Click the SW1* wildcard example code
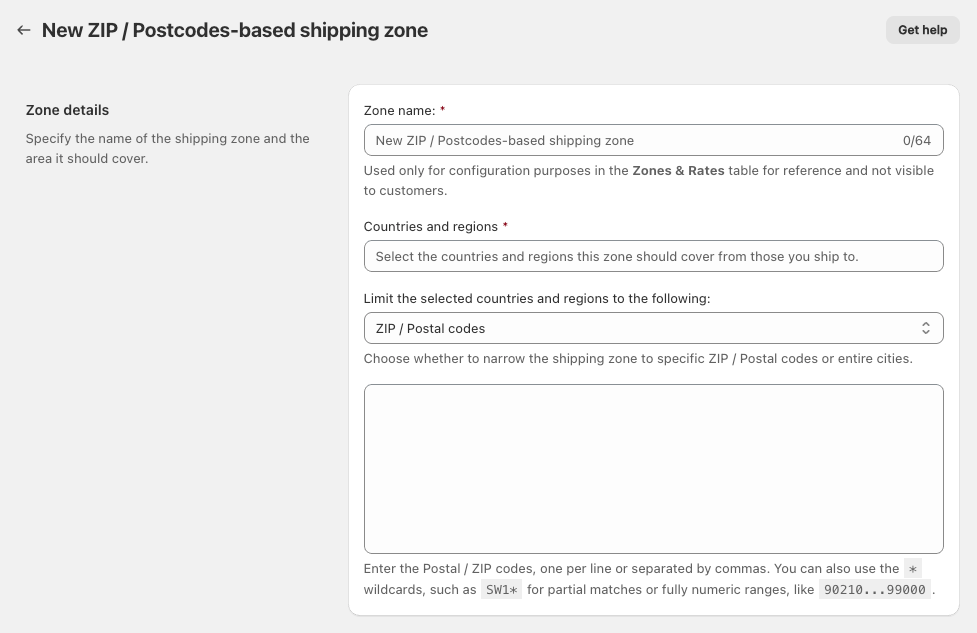Screen dimensions: 977x633 point(501,590)
